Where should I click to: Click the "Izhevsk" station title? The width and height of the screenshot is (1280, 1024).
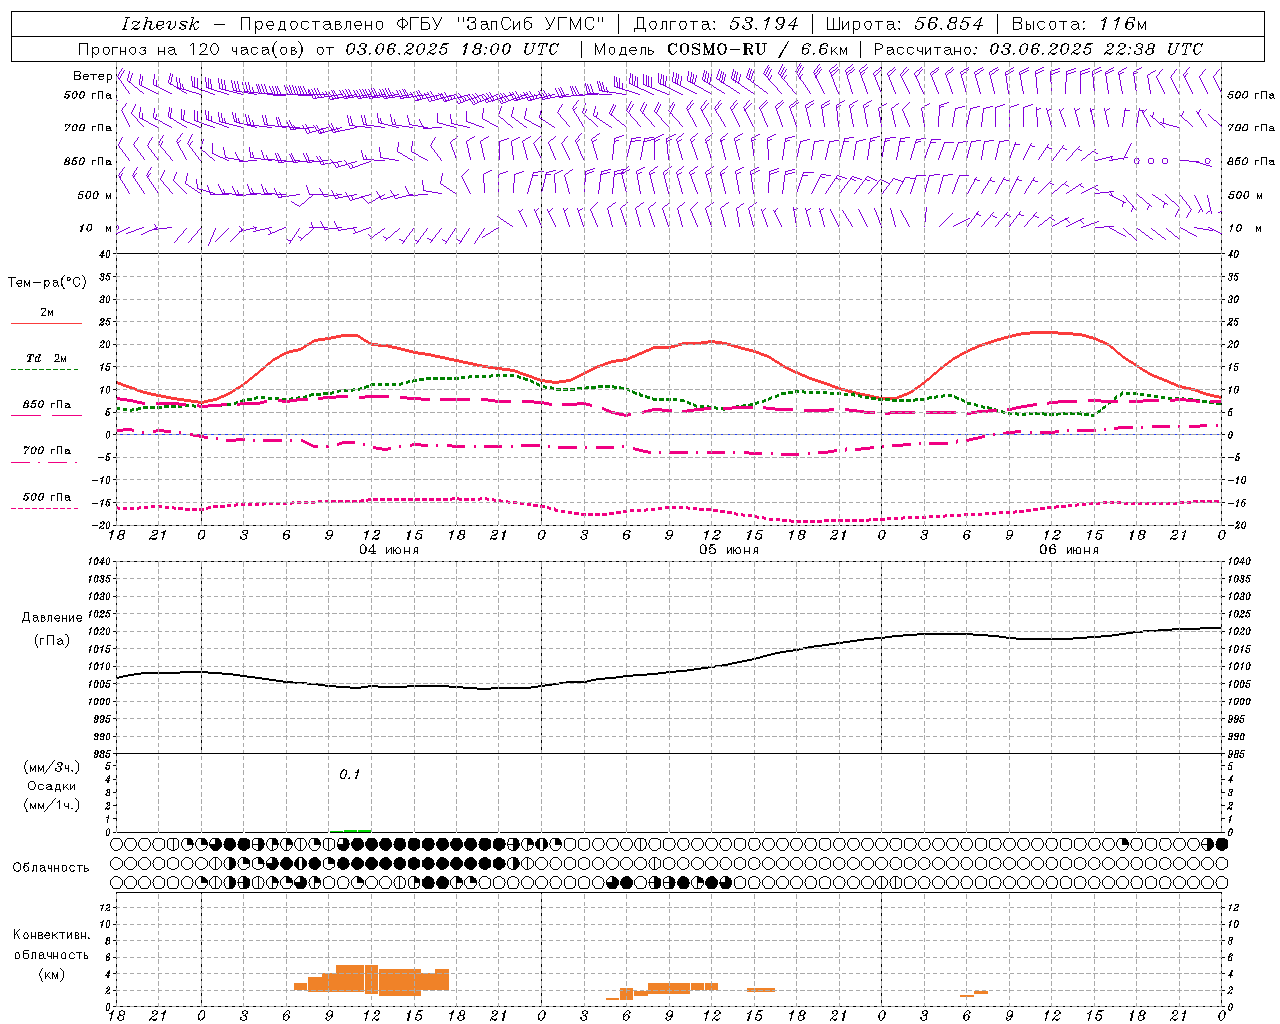(160, 24)
